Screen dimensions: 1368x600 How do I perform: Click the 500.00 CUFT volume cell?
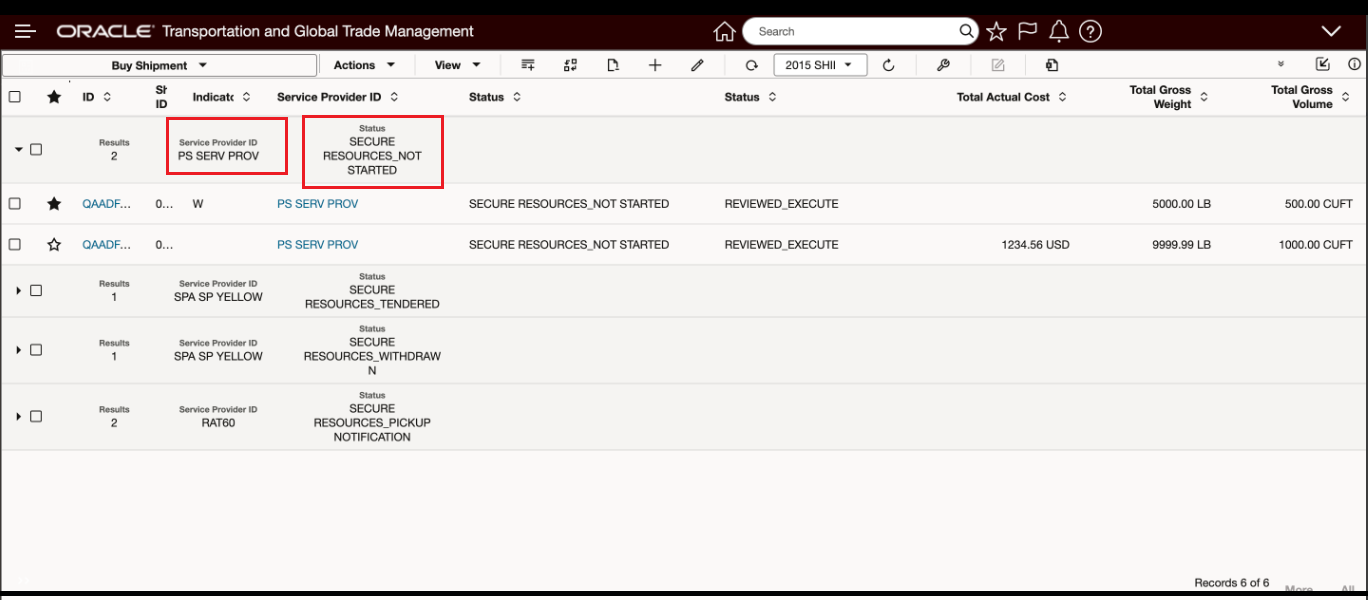pyautogui.click(x=1318, y=204)
